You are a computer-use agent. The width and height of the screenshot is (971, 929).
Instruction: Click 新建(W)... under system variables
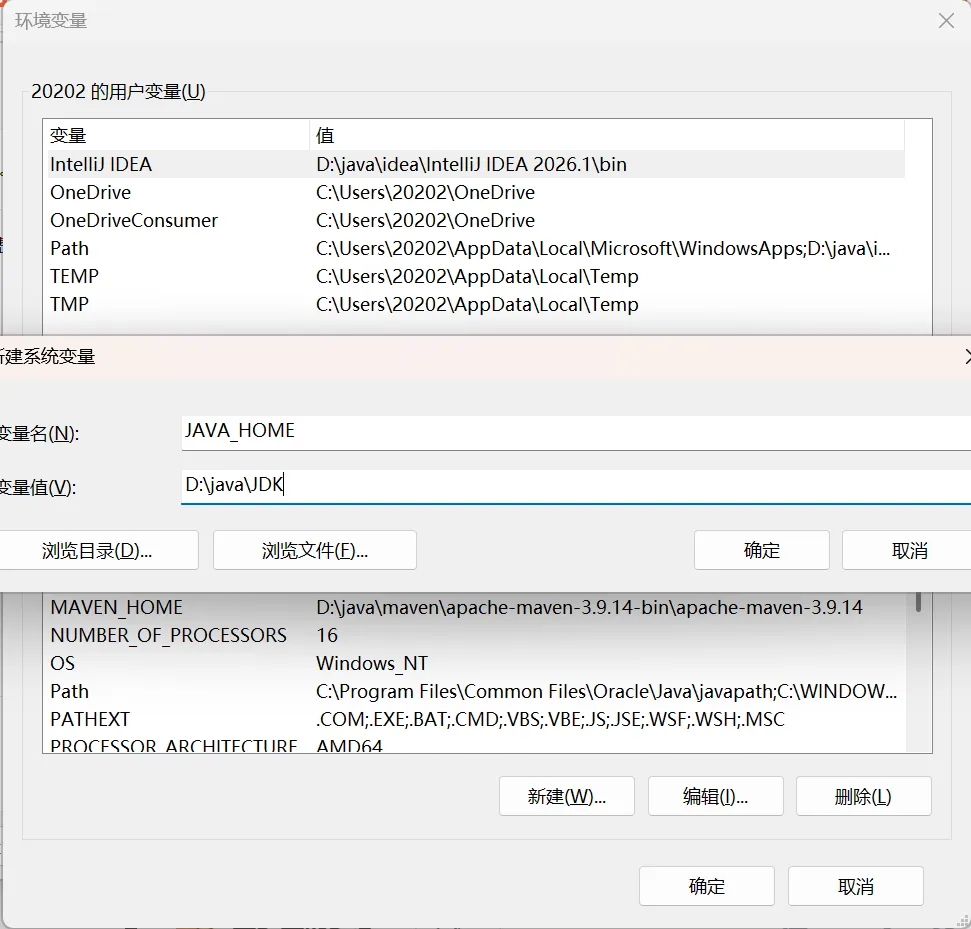click(567, 796)
